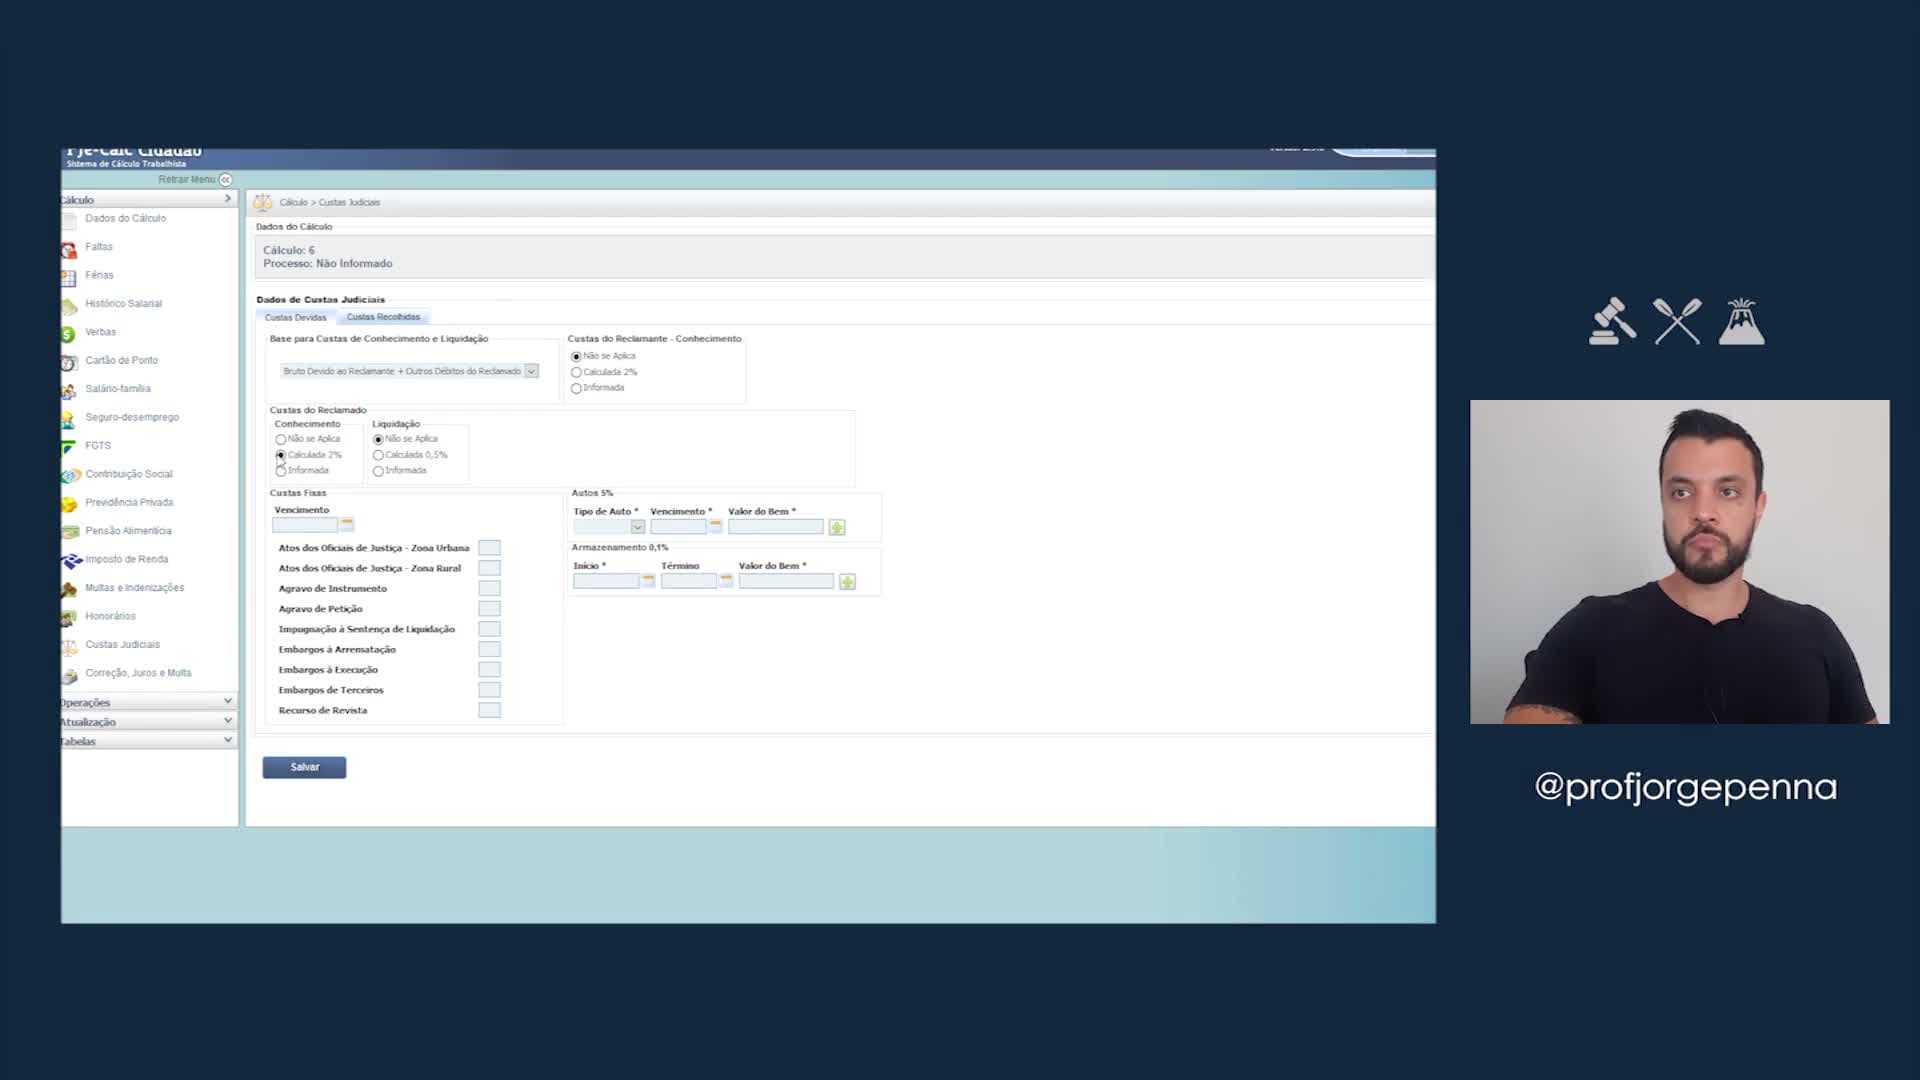Select Liquidação Não se Aplica radio
Viewport: 1920px width, 1080px height.
[x=378, y=440]
